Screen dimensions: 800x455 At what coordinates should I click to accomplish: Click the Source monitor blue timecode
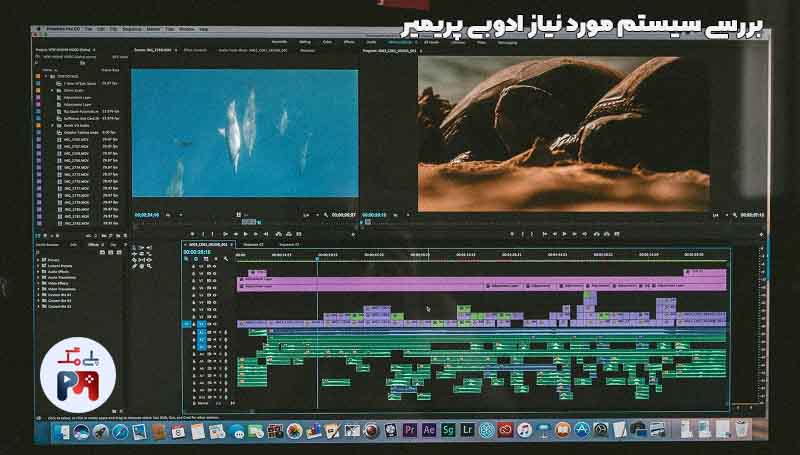[x=146, y=215]
